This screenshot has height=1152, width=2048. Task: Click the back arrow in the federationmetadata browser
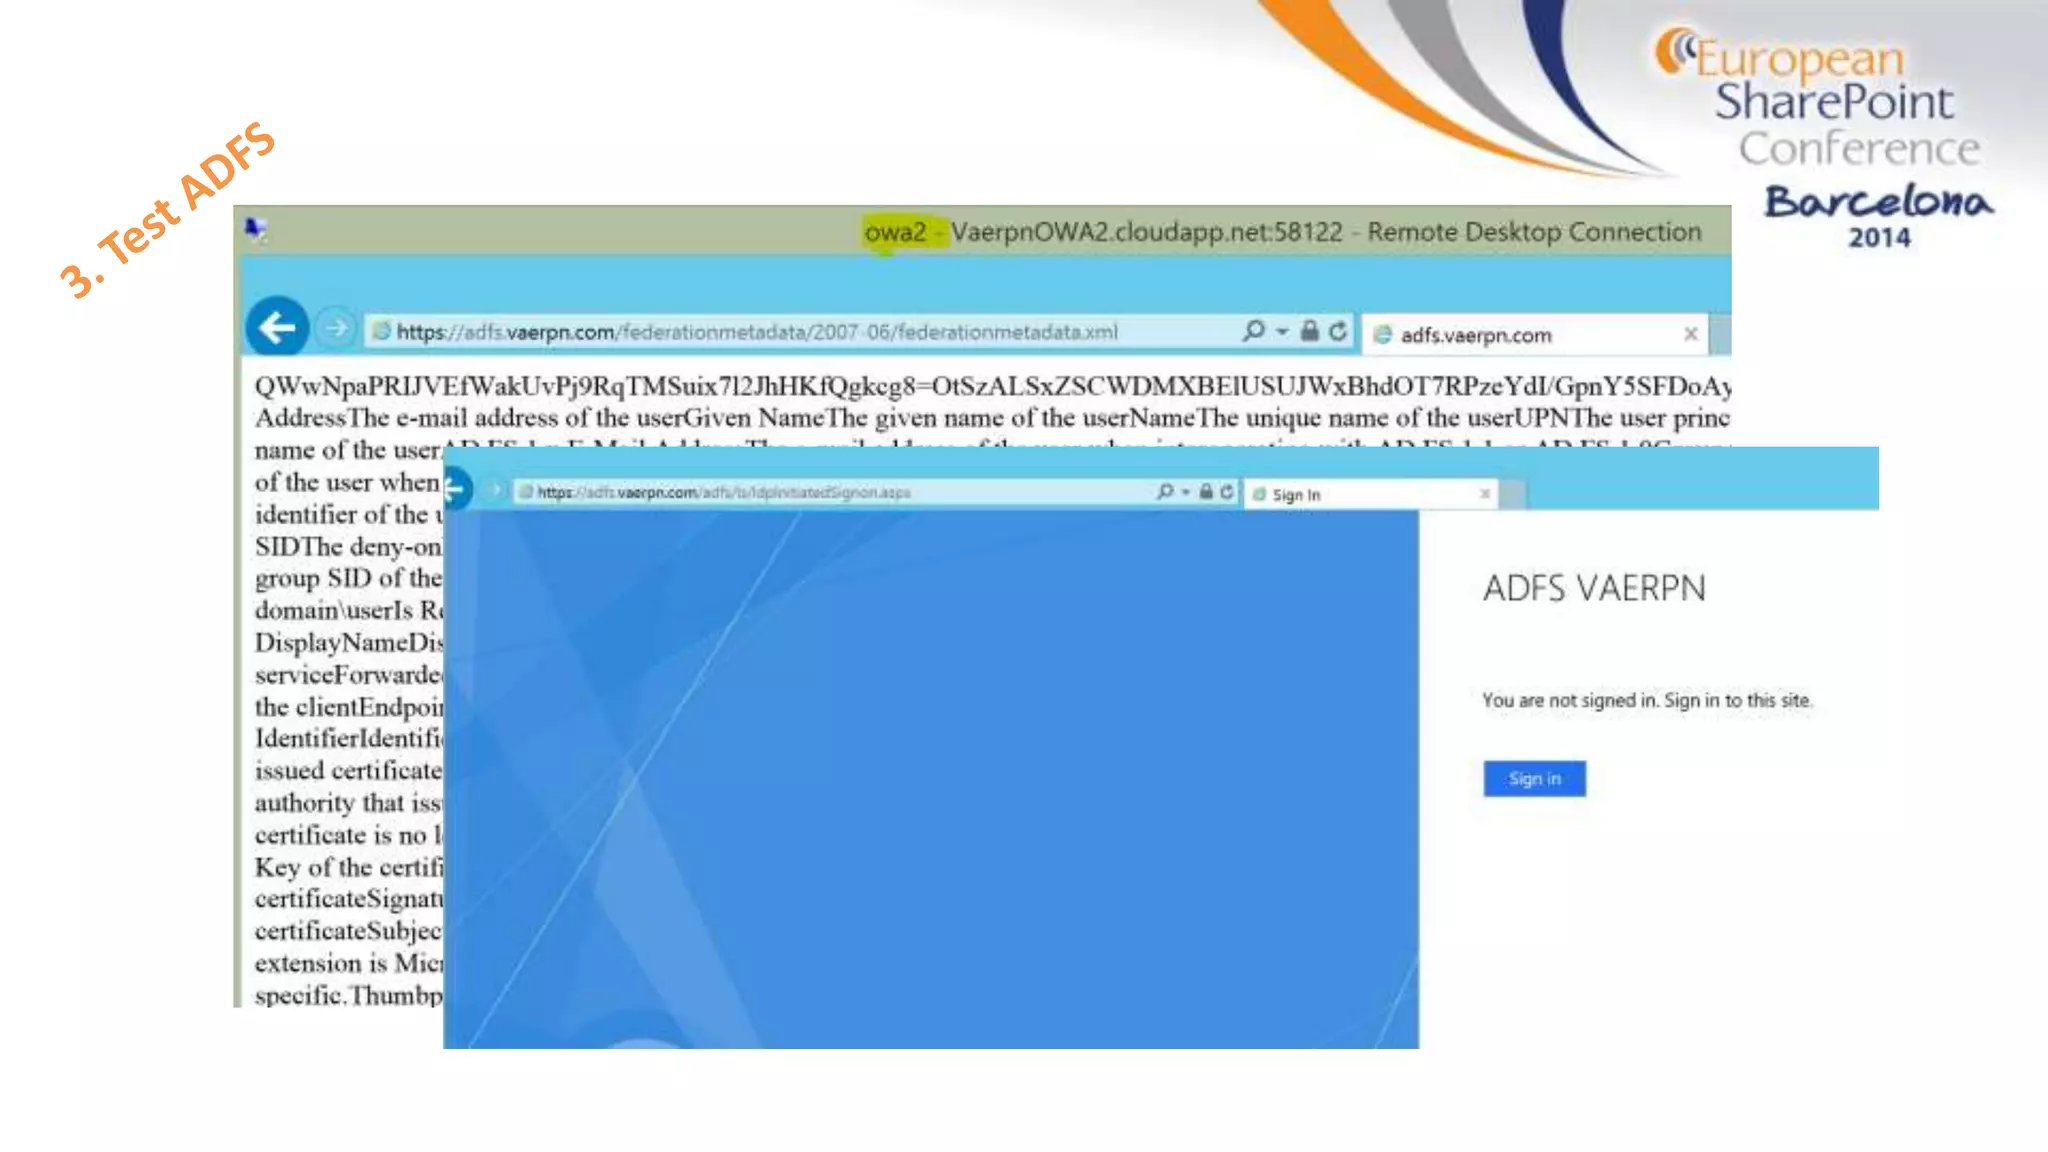(276, 327)
